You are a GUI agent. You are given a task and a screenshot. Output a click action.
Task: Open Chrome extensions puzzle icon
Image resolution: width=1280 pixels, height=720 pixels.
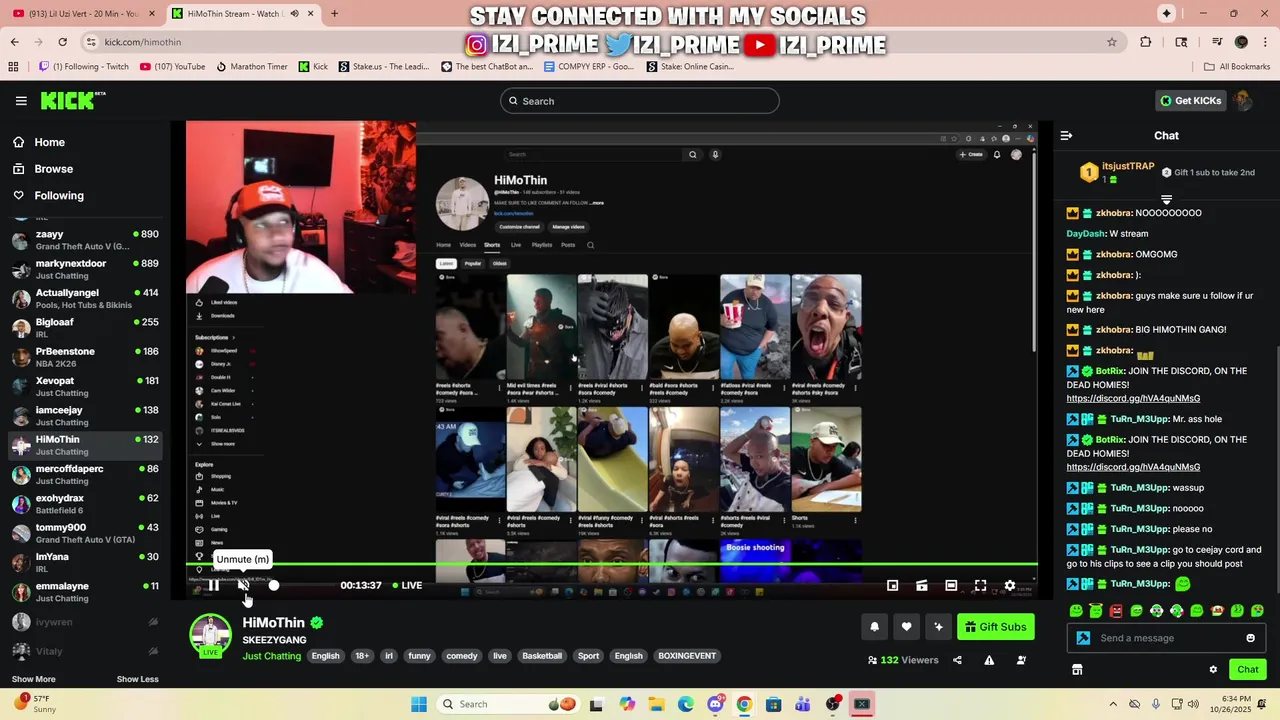[x=1146, y=42]
